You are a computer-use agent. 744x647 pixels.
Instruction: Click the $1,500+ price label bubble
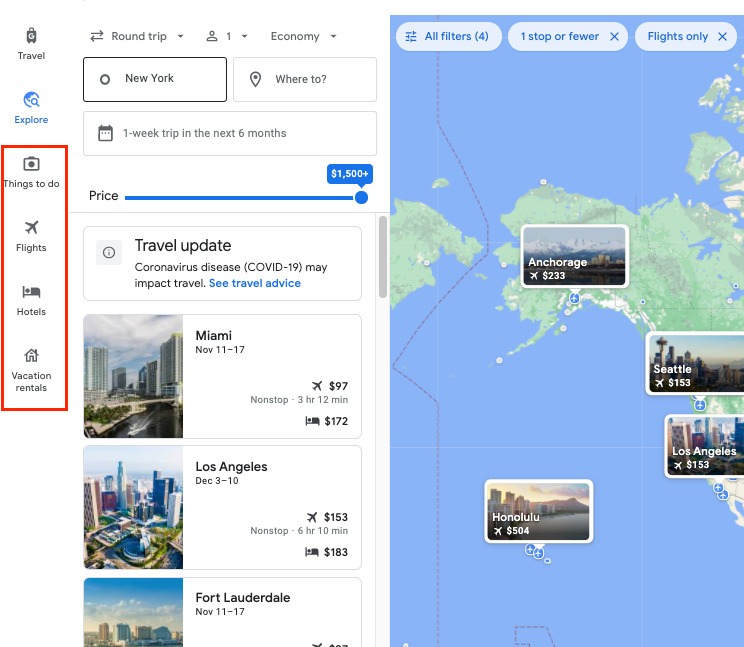(350, 174)
